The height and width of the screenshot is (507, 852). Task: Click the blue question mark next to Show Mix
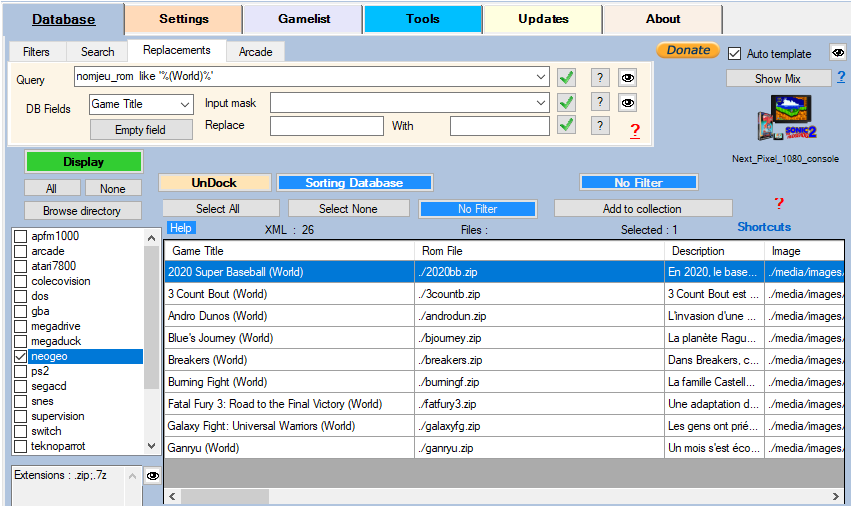(841, 77)
